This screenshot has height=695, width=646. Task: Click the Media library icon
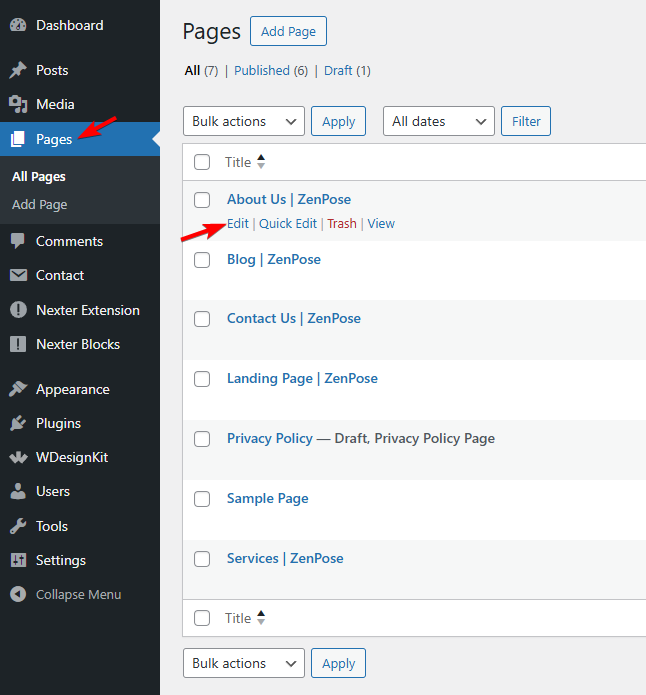[18, 104]
